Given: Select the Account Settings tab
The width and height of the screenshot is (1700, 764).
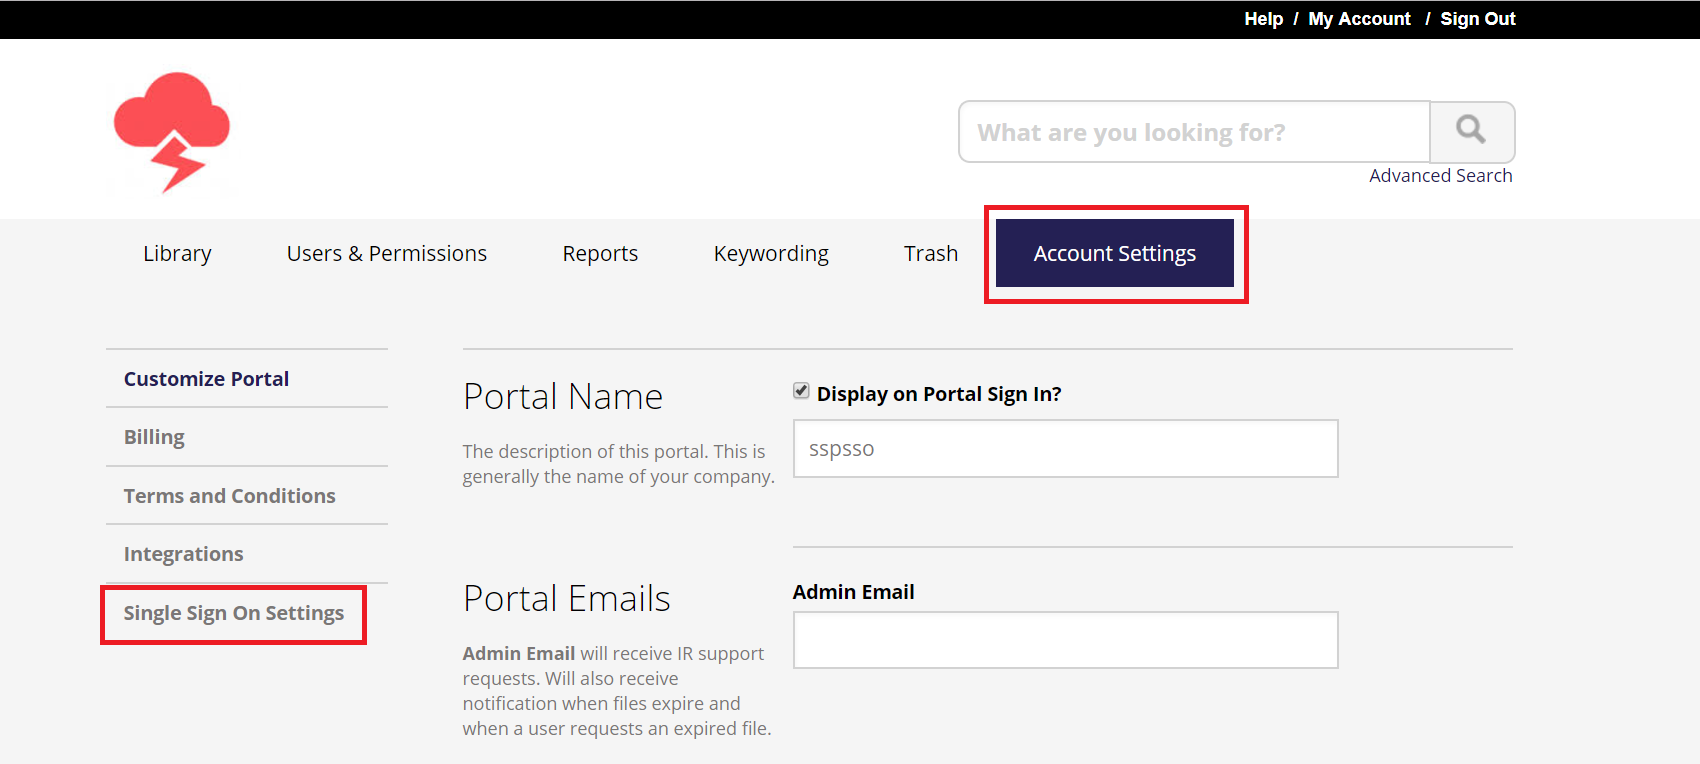Looking at the screenshot, I should tap(1114, 254).
